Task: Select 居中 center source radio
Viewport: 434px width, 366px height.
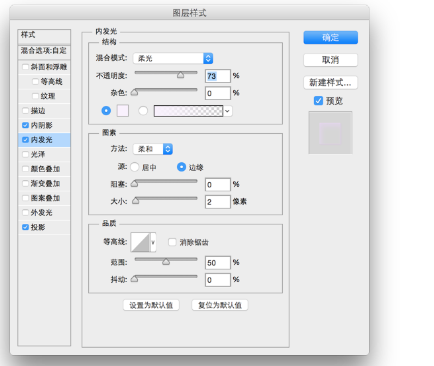Action: coord(135,167)
